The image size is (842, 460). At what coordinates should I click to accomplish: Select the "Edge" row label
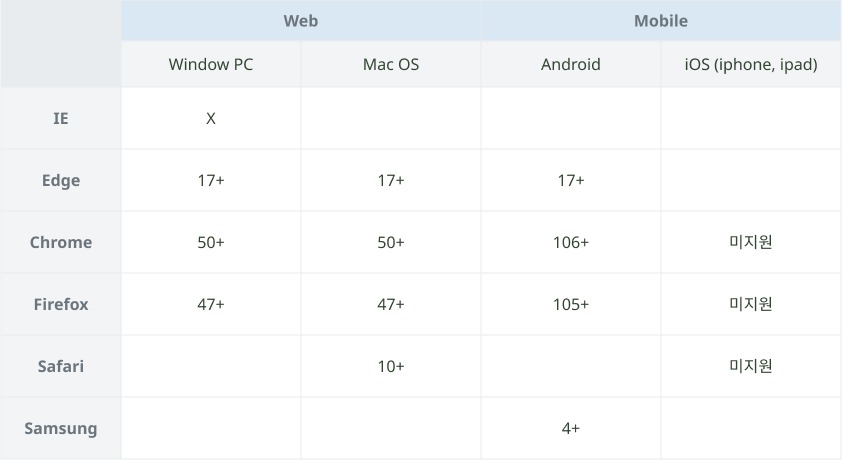[61, 181]
